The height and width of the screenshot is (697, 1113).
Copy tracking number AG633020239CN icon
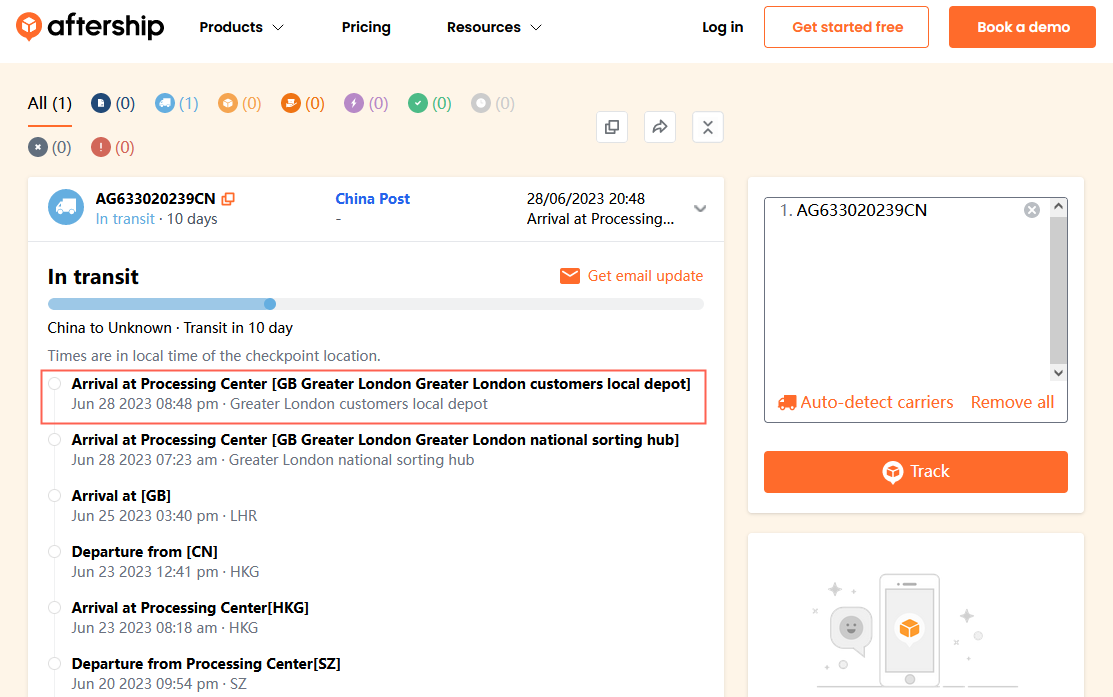[x=228, y=199]
